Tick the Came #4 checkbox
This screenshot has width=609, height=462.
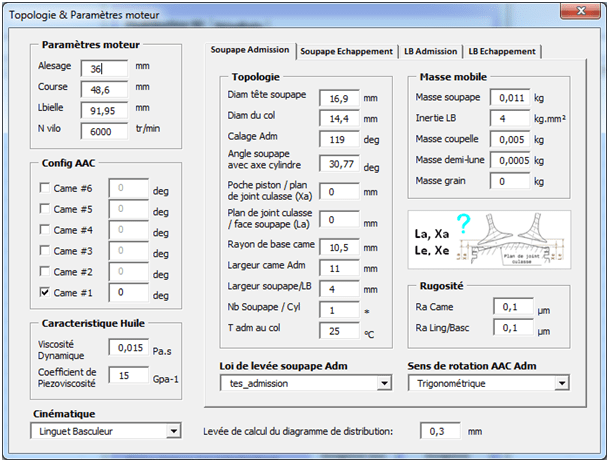click(x=44, y=230)
